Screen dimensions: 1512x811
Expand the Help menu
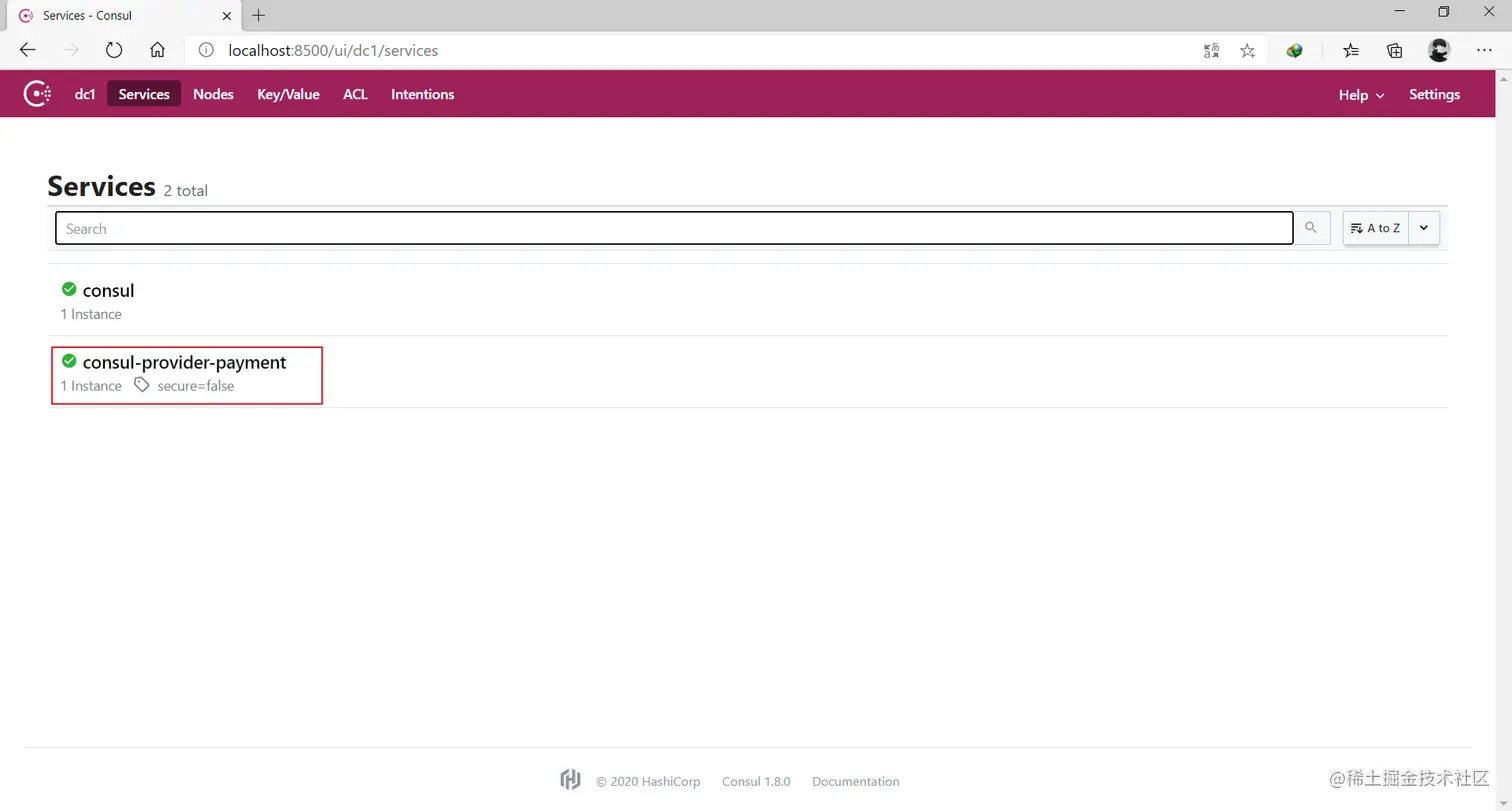pyautogui.click(x=1361, y=95)
